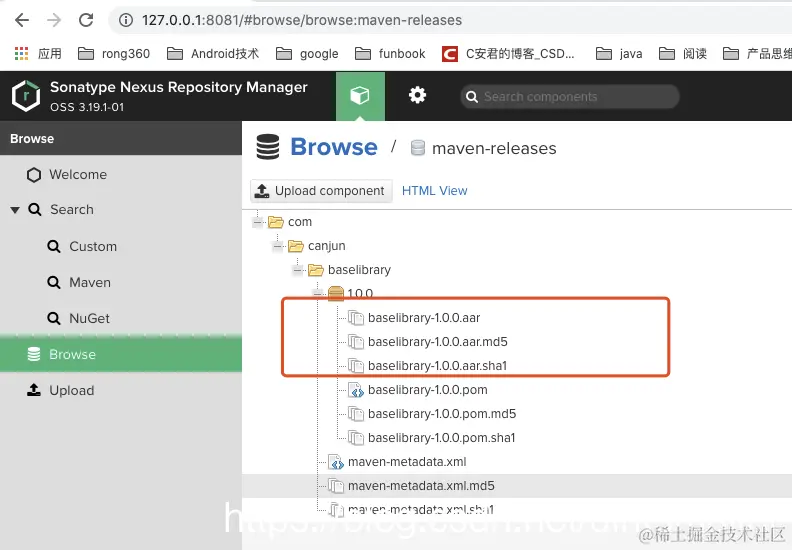
Task: Click the baselibrary folder icon
Action: point(316,270)
